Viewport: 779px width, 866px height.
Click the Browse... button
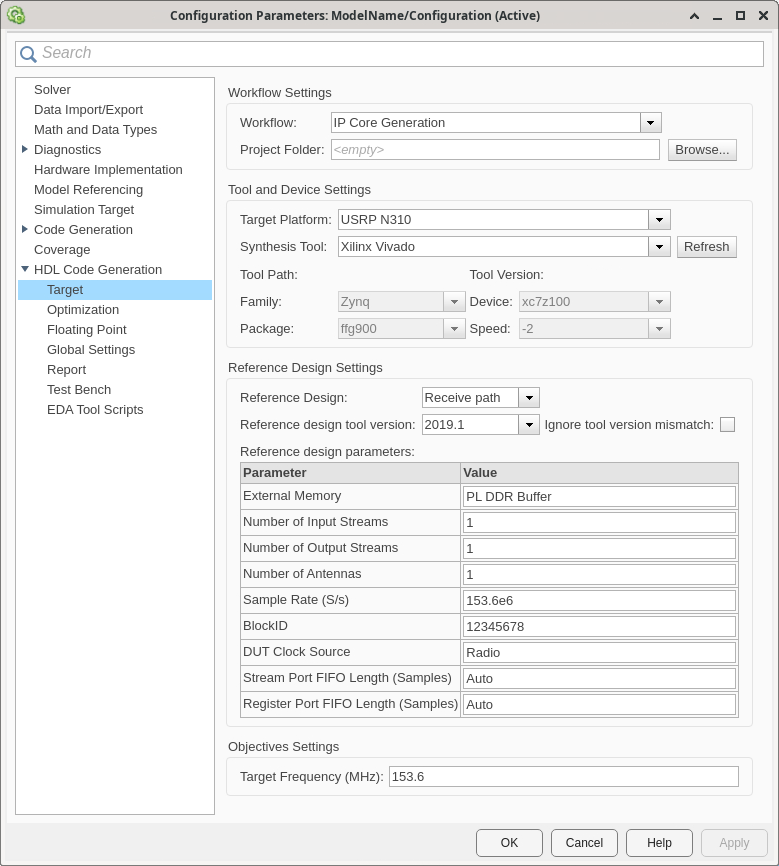(702, 150)
